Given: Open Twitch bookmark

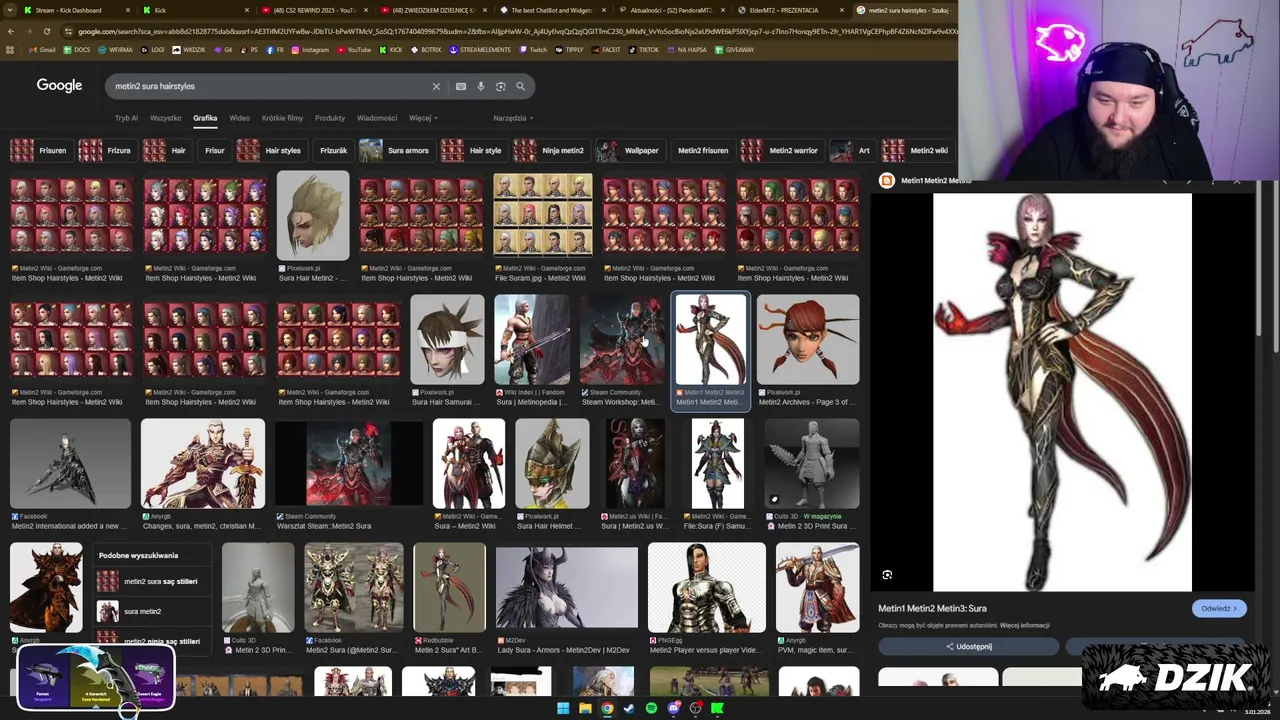Looking at the screenshot, I should [x=533, y=49].
